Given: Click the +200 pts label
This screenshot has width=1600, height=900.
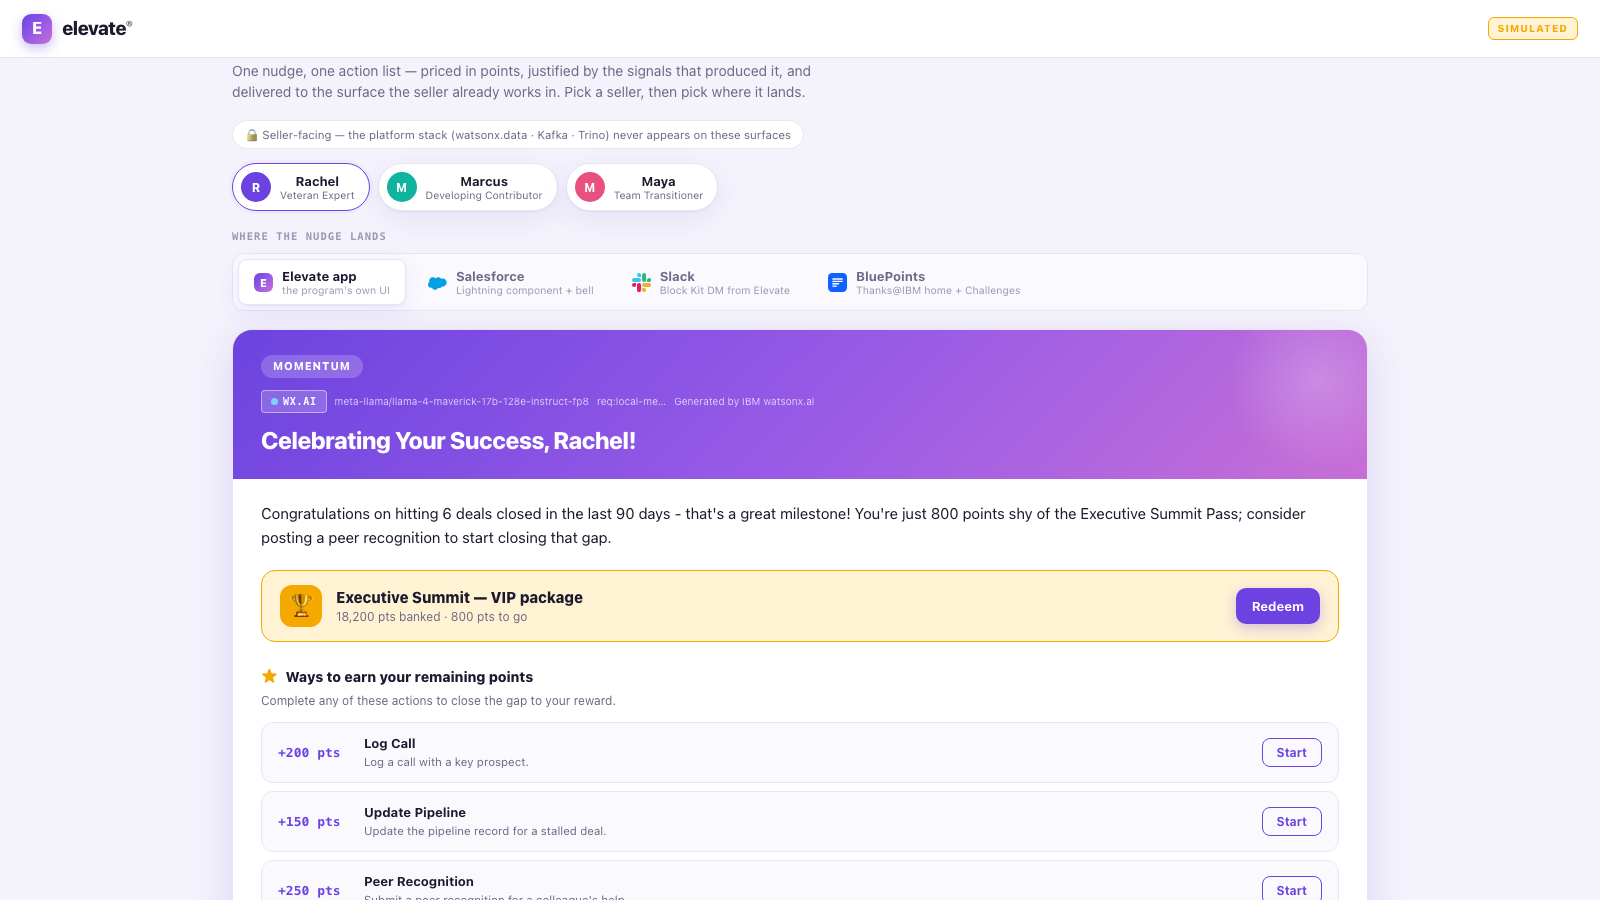Looking at the screenshot, I should point(309,753).
